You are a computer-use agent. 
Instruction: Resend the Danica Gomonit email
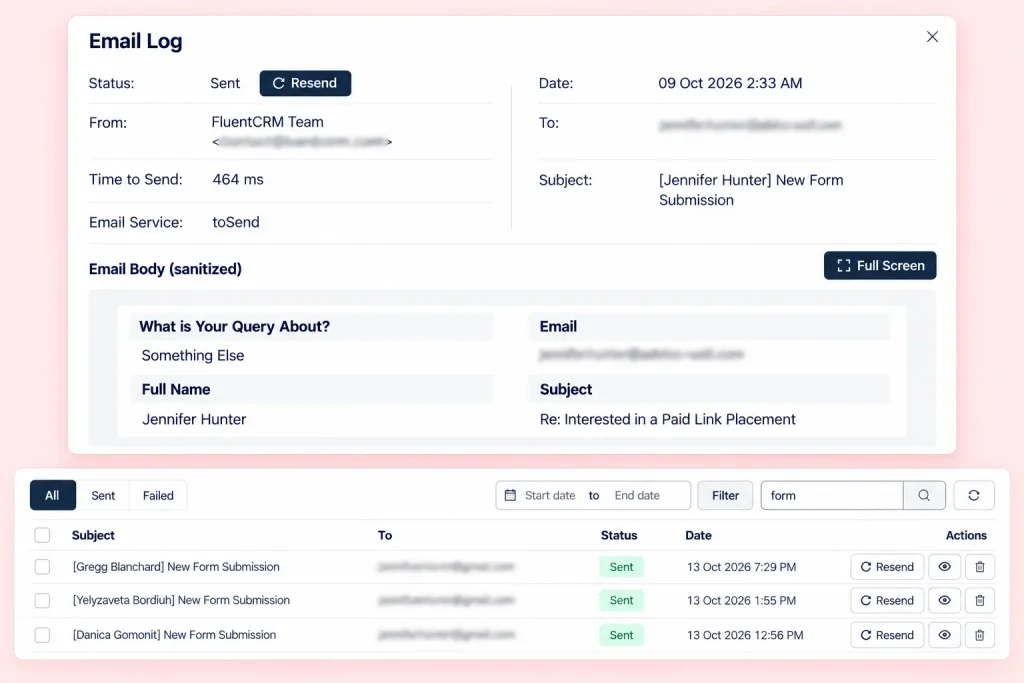tap(887, 635)
